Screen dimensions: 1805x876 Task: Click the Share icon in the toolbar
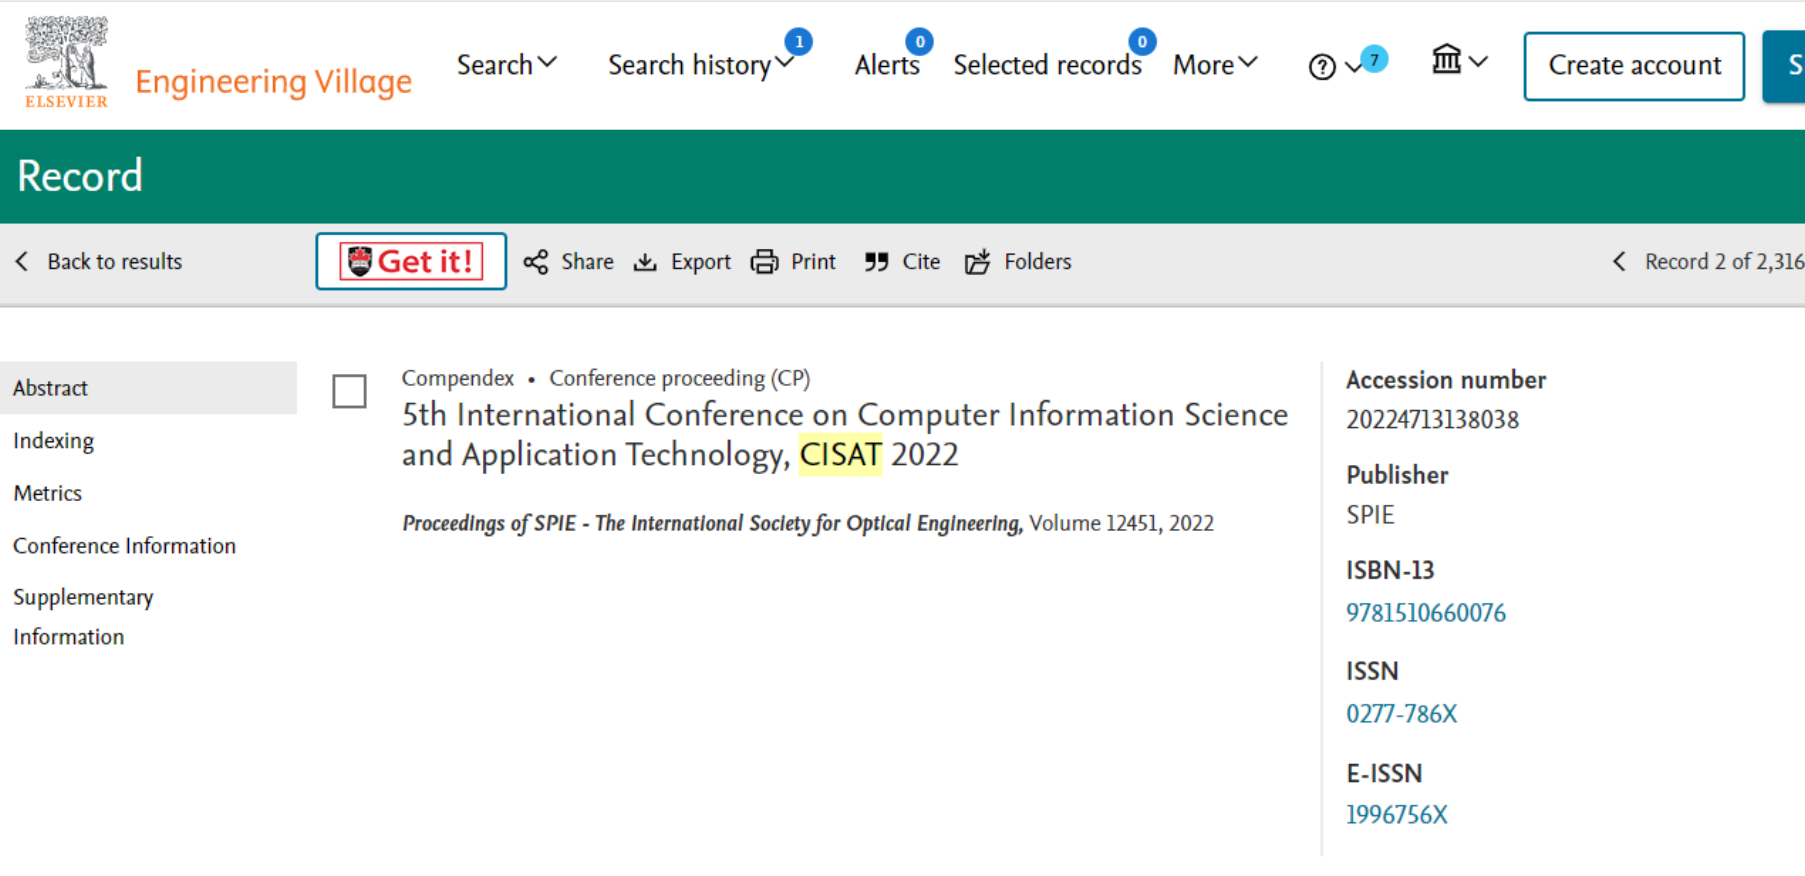[536, 262]
